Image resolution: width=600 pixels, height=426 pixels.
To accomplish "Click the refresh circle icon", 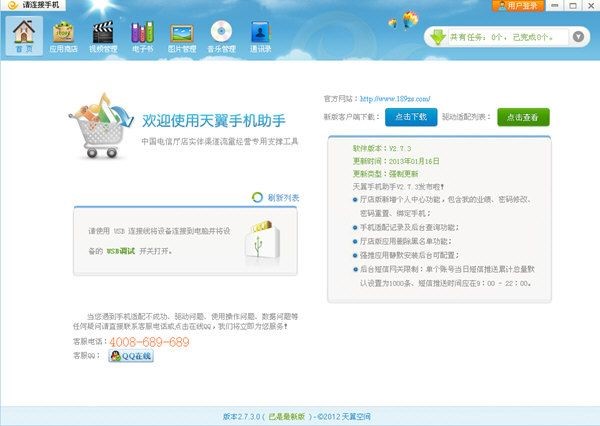I will coord(257,197).
